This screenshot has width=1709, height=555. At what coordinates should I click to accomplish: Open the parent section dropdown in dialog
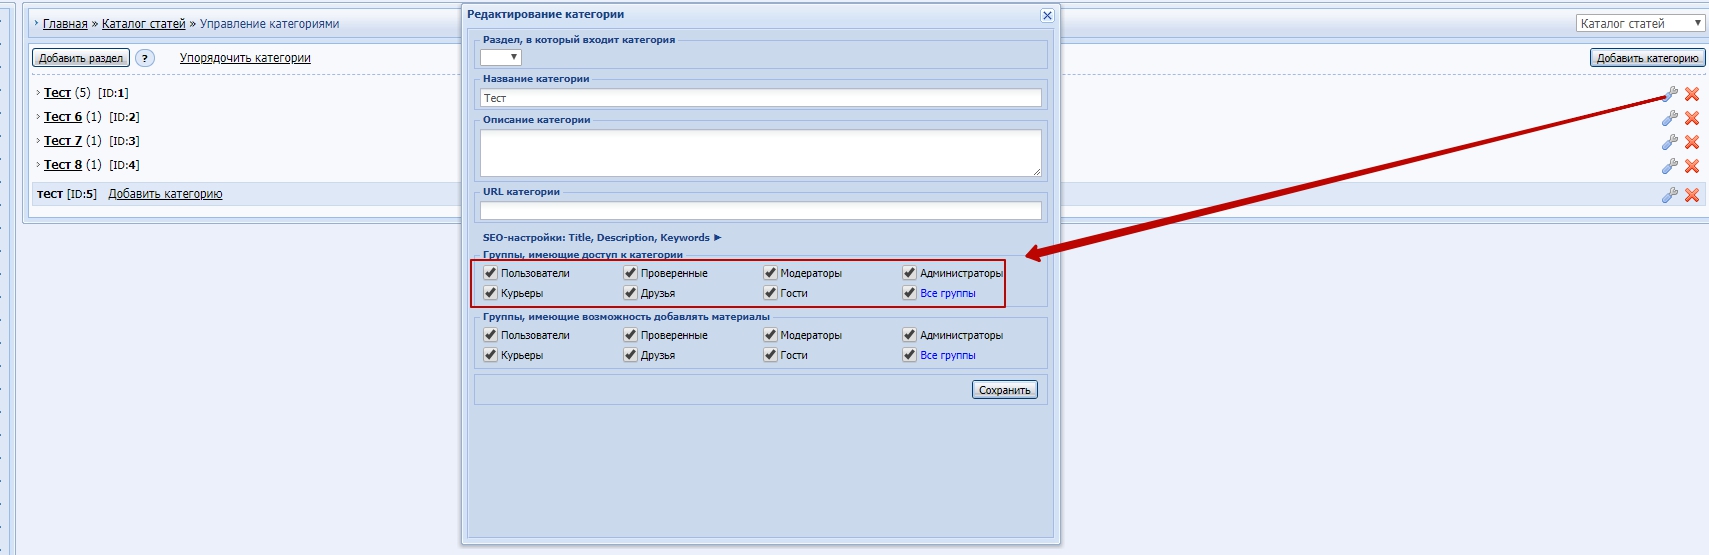click(x=501, y=58)
